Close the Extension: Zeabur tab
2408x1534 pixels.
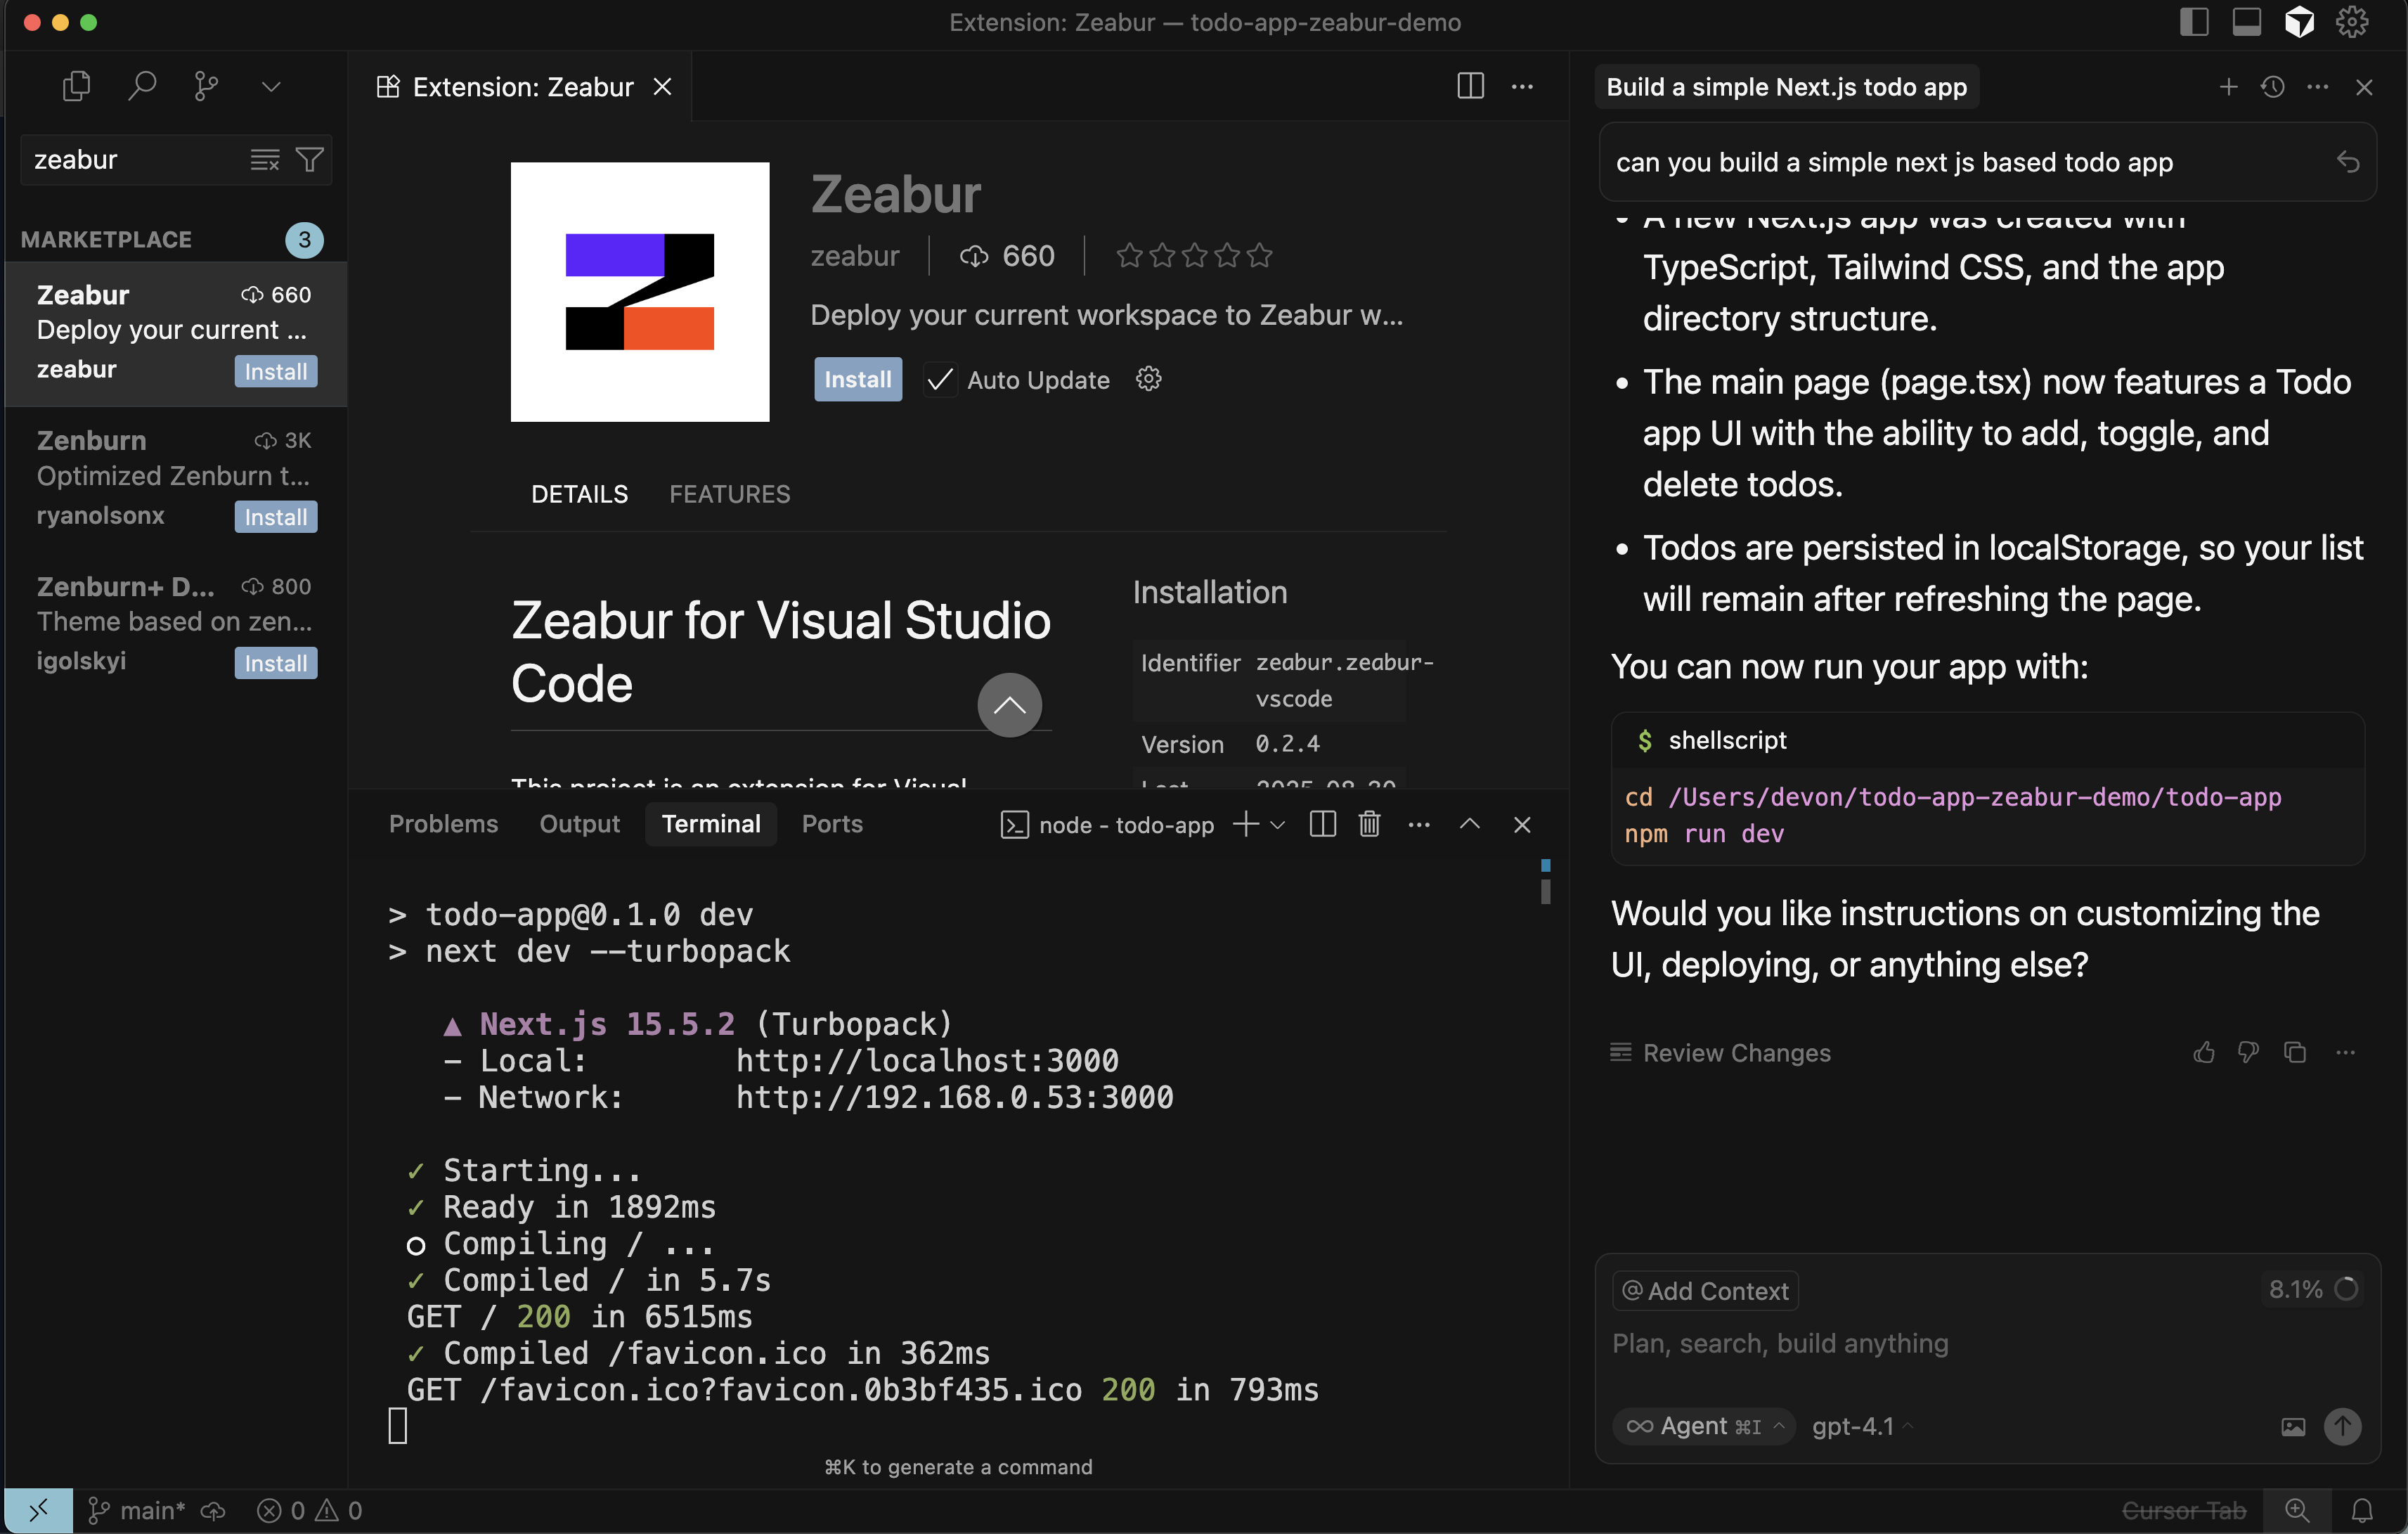pyautogui.click(x=662, y=87)
